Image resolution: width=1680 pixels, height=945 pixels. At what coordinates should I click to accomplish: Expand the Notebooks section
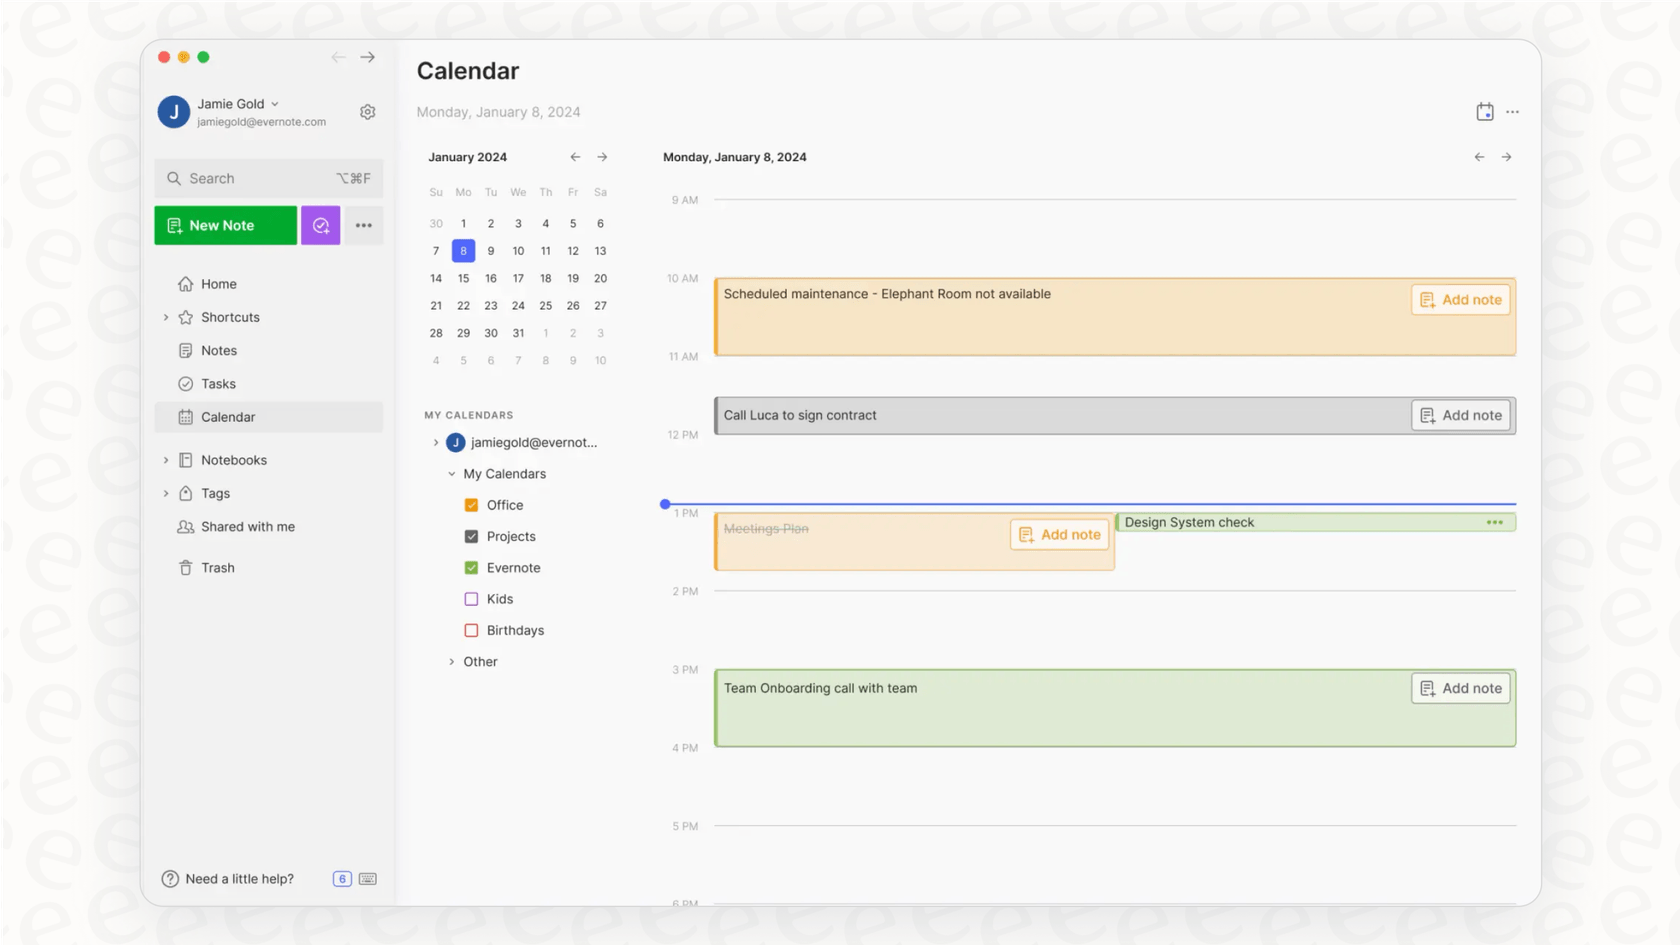click(x=166, y=460)
